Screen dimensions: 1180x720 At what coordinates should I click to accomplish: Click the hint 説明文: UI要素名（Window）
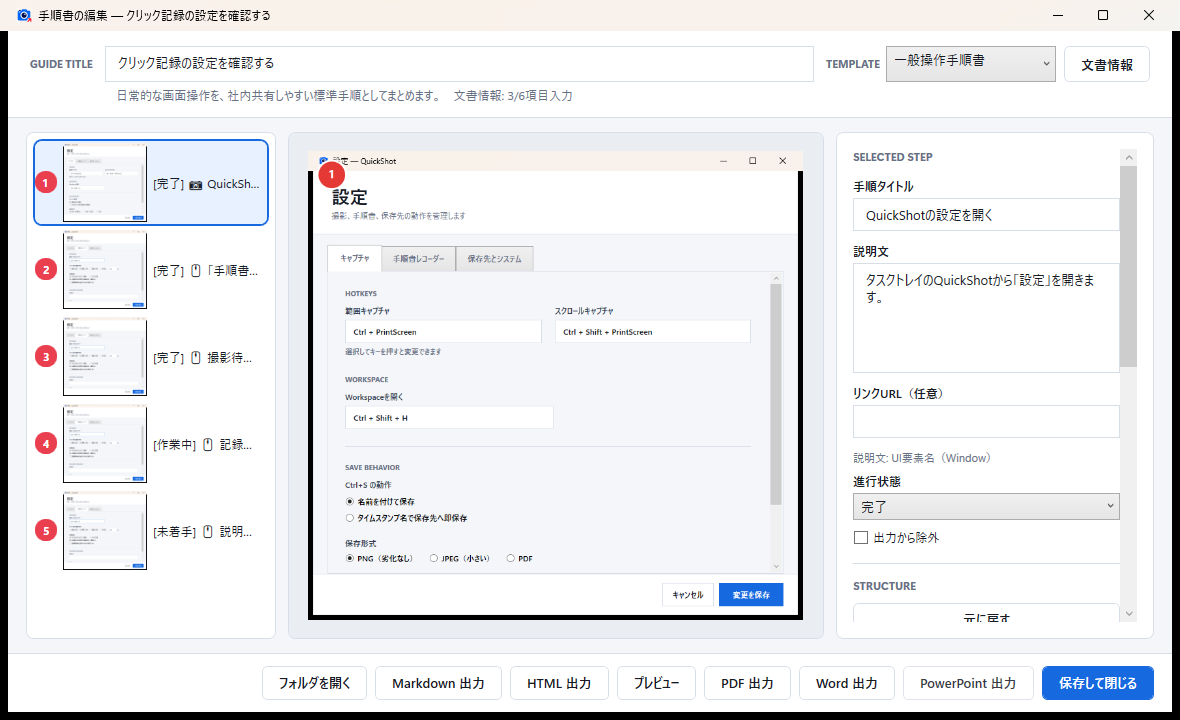(x=922, y=458)
